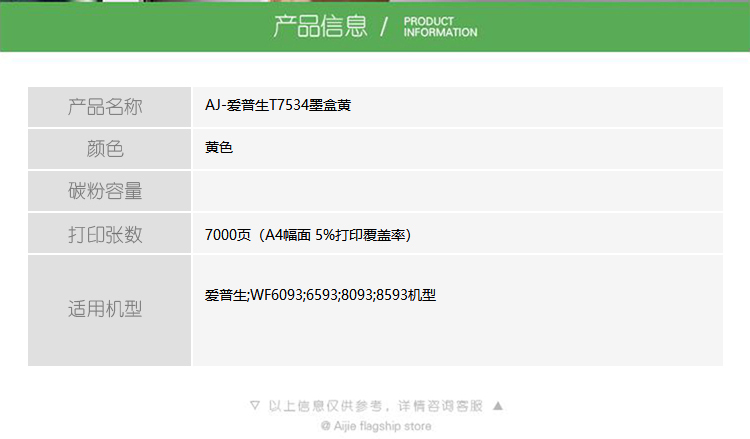
Task: Click the 产品信息 heading in green banner
Action: click(x=320, y=27)
